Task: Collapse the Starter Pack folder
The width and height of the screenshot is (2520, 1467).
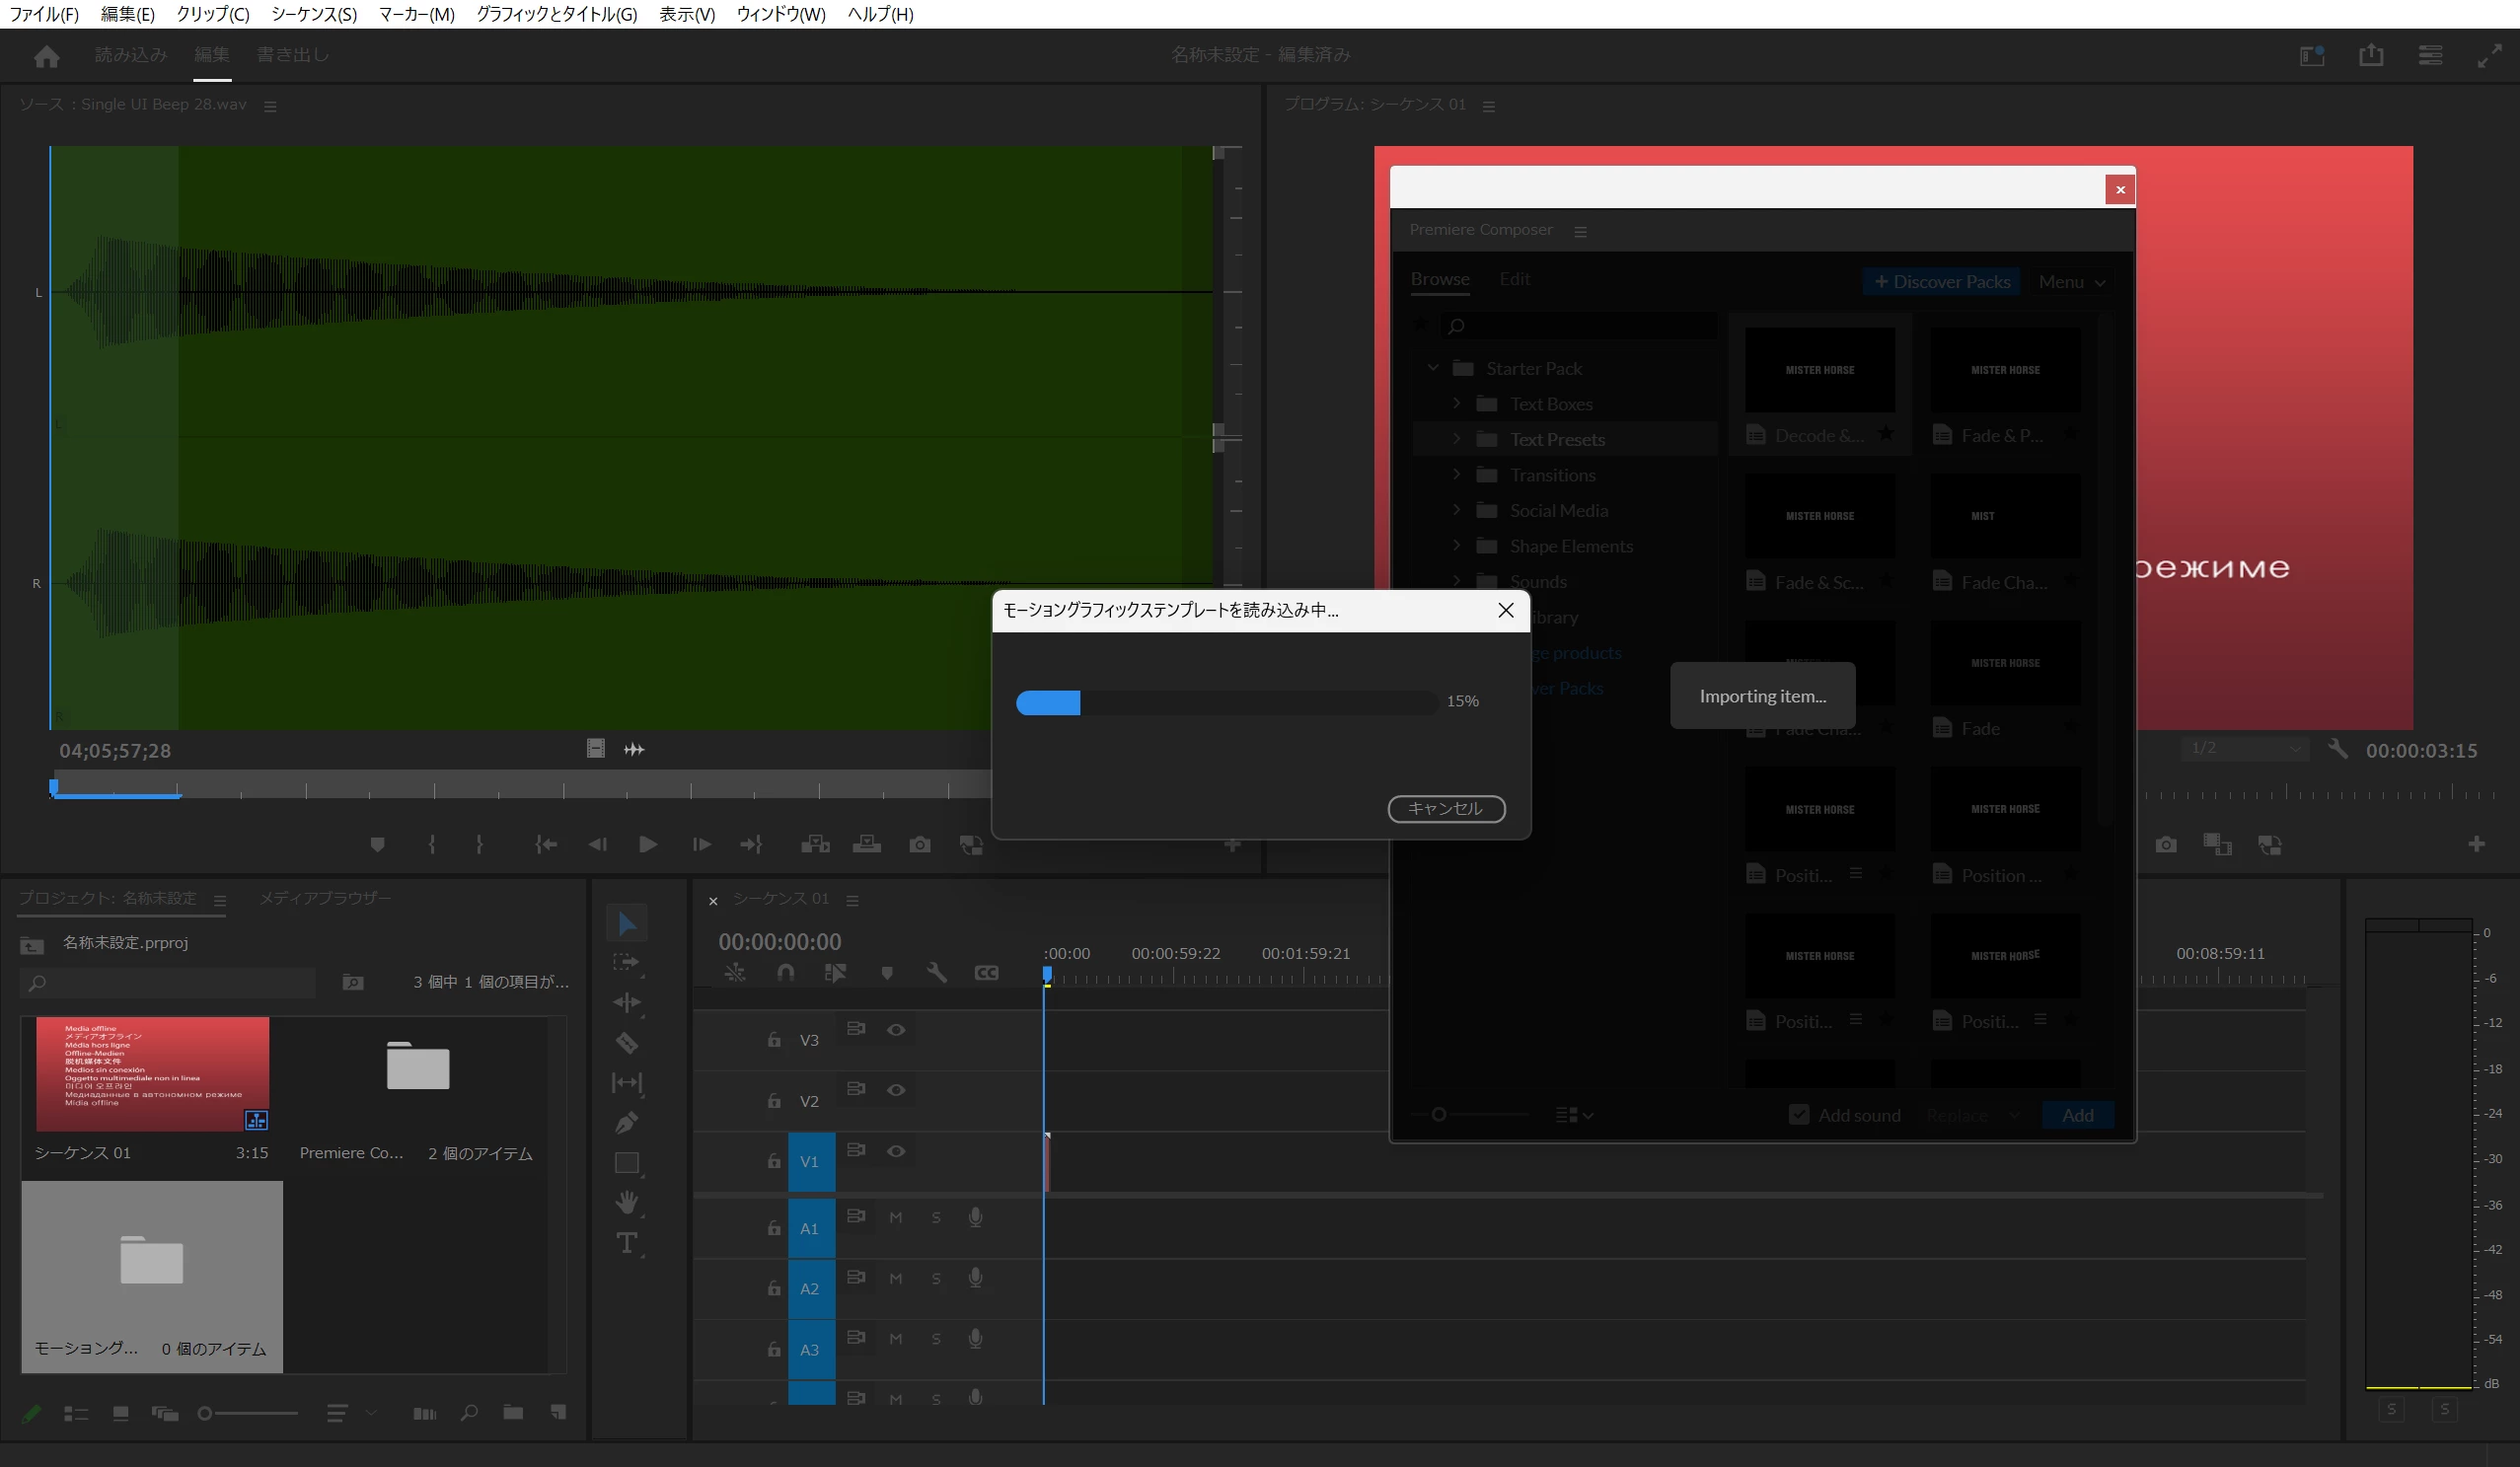Action: pos(1433,368)
